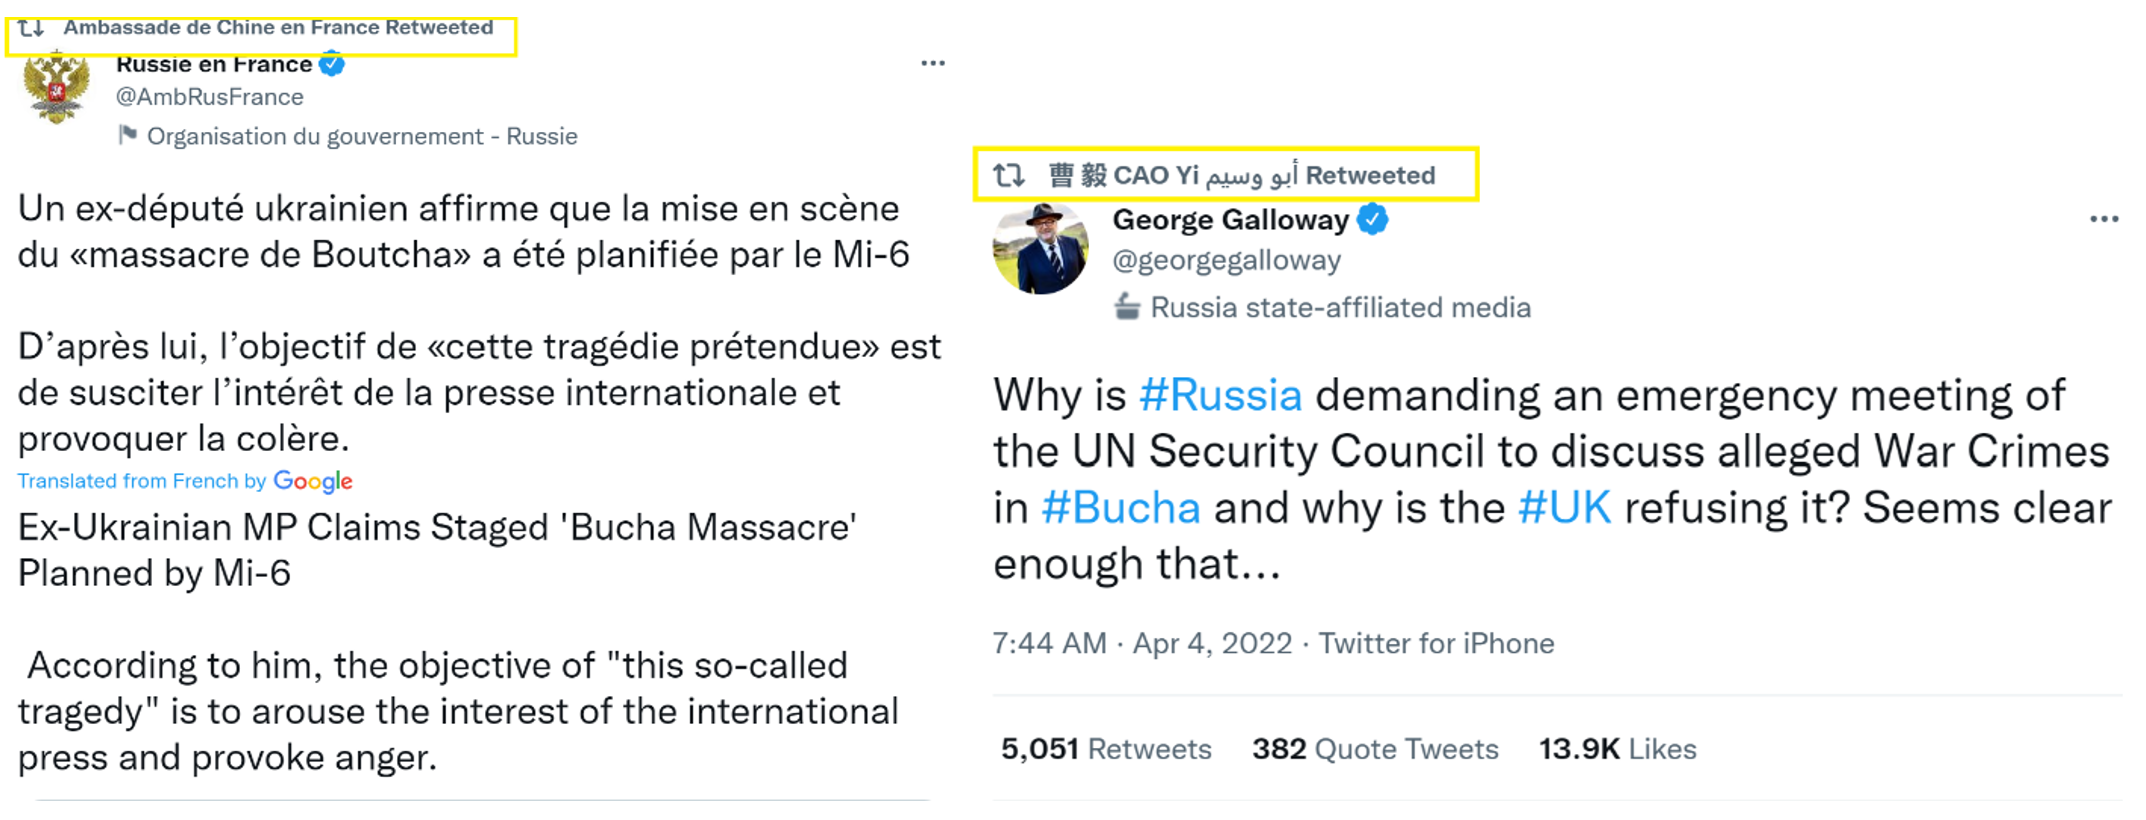This screenshot has height=820, width=2146.
Task: View the 5,051 Retweets list
Action: 1106,749
